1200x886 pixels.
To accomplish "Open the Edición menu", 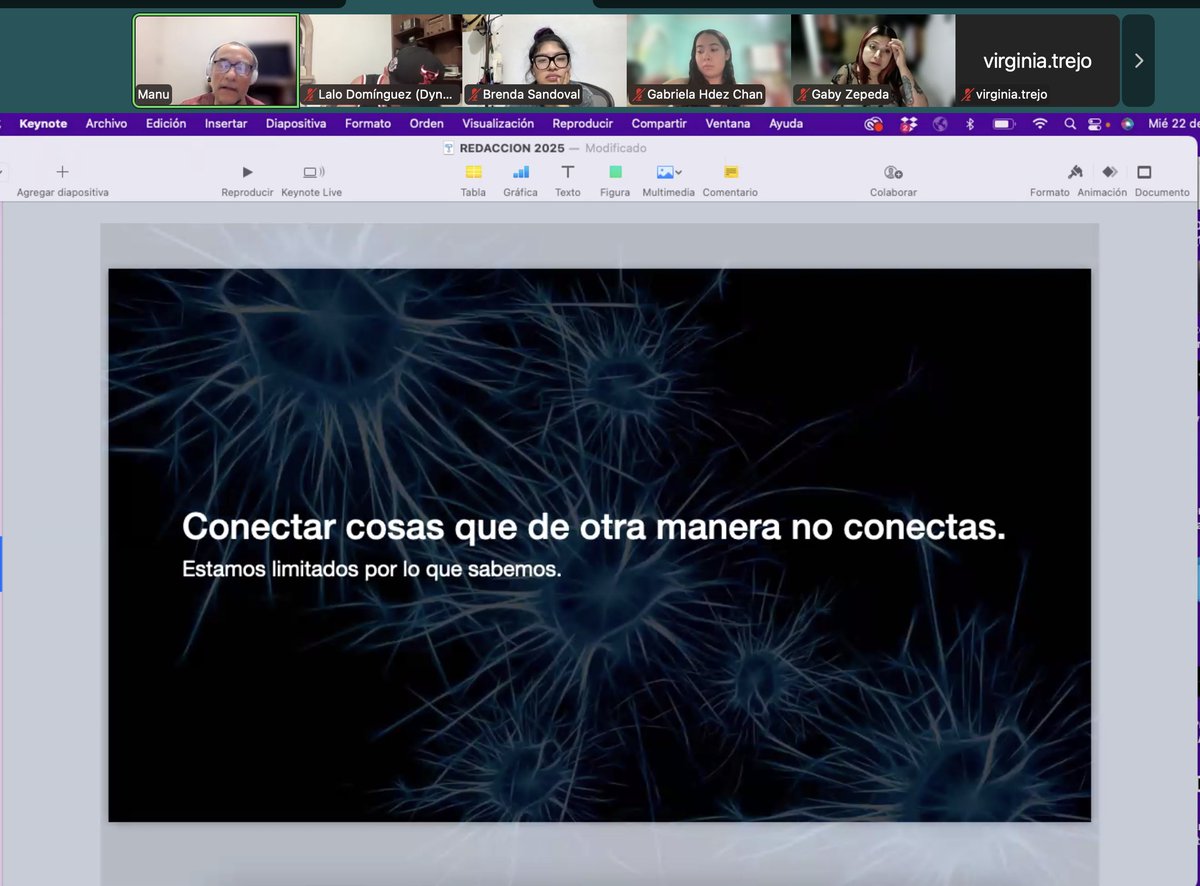I will coord(166,124).
